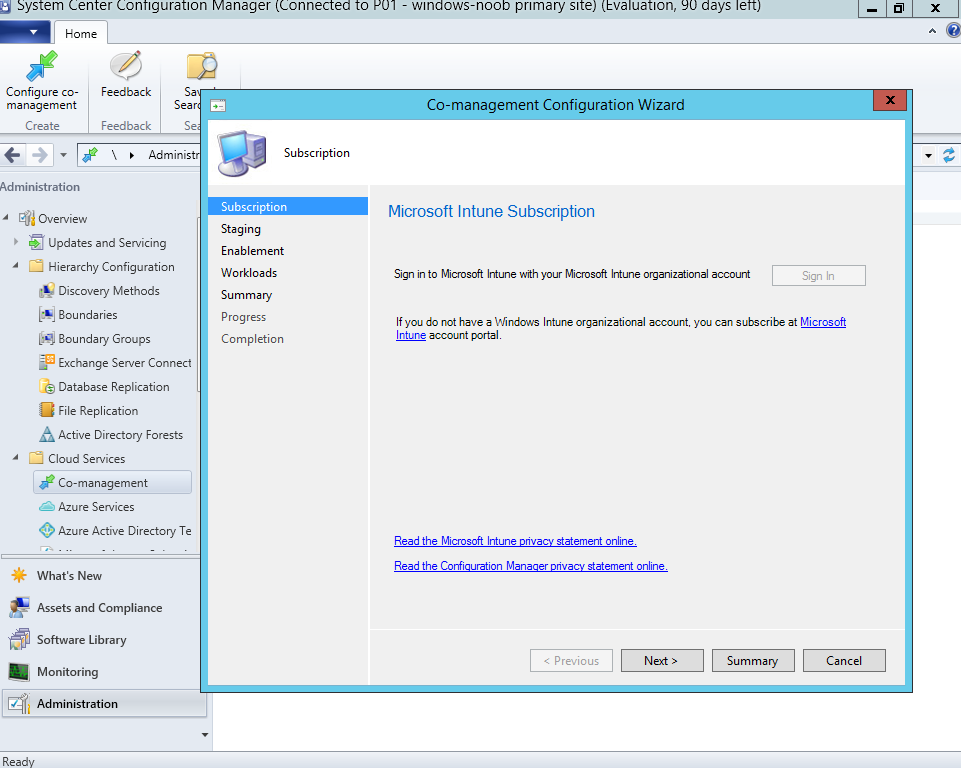Click the Ready status bar text

click(x=18, y=761)
